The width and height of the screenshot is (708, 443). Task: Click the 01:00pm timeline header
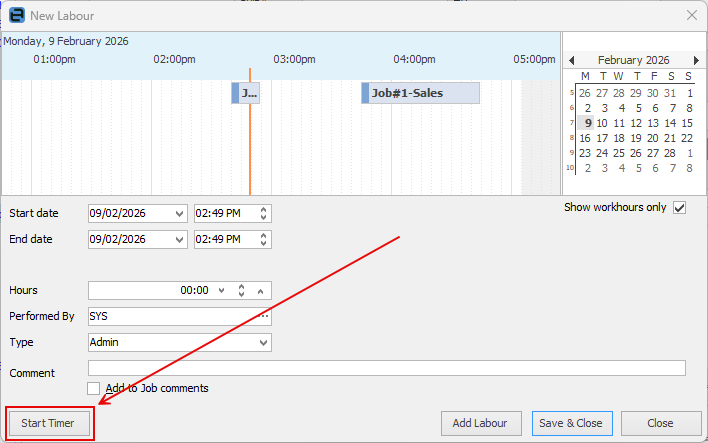pos(55,60)
